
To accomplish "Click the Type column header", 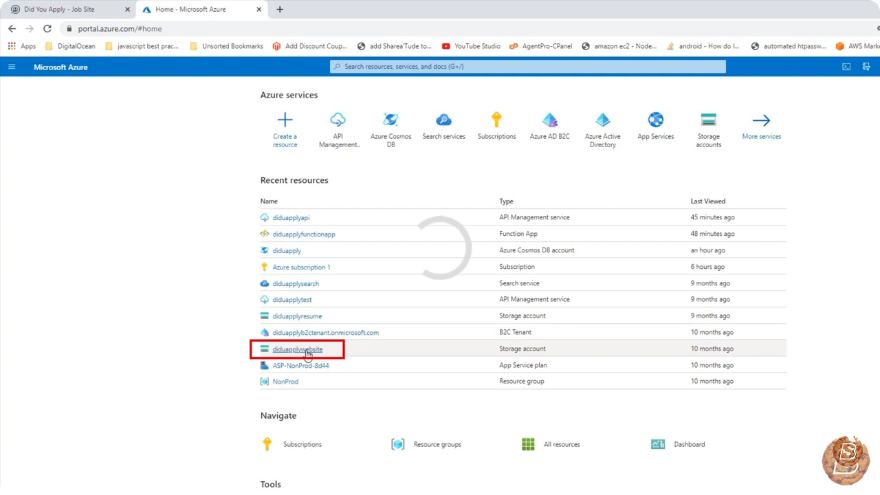I will [x=506, y=201].
